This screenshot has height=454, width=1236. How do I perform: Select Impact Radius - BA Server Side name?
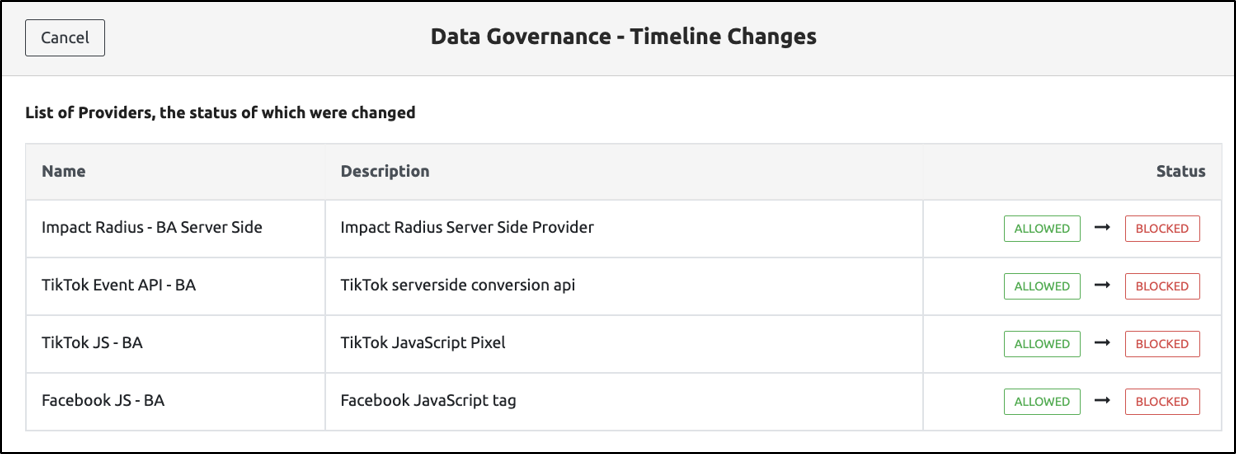tap(152, 228)
